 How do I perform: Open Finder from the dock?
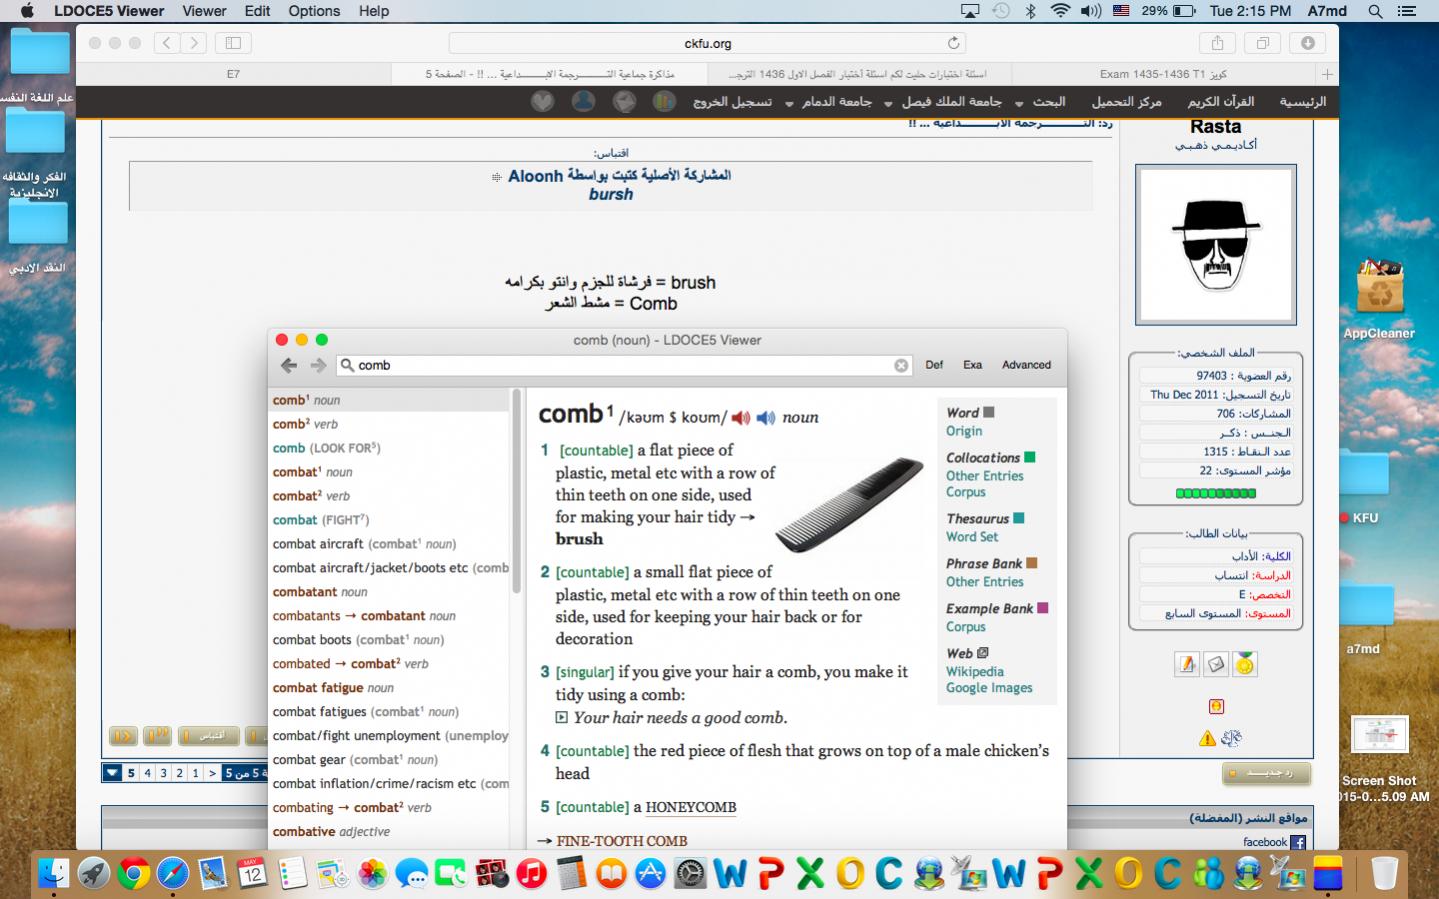click(x=54, y=874)
